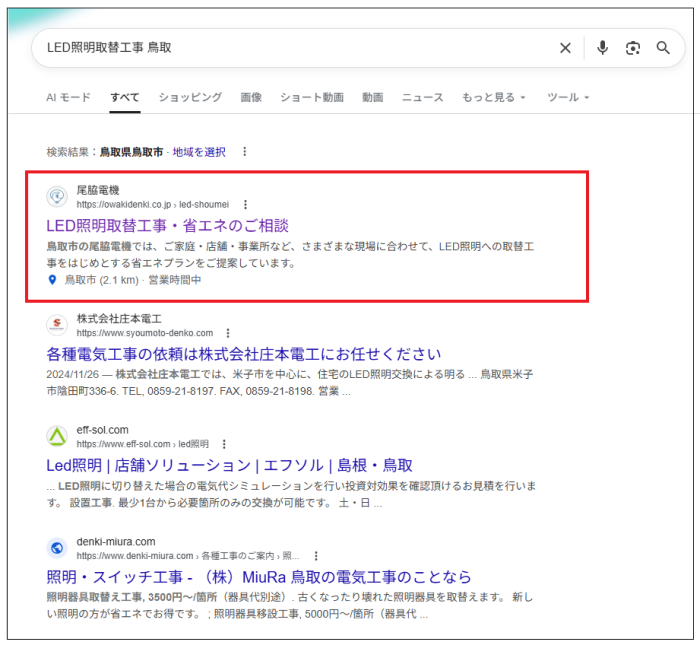Click the 株式会社庄本電工 site name

119,319
